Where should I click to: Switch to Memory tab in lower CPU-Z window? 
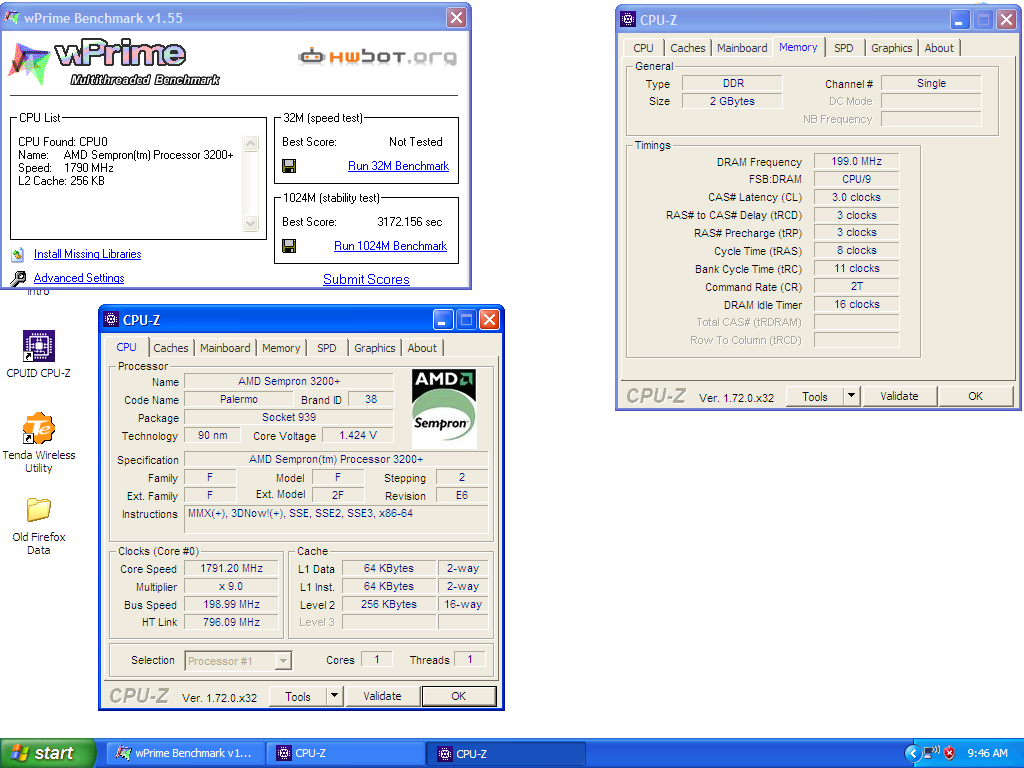coord(281,348)
